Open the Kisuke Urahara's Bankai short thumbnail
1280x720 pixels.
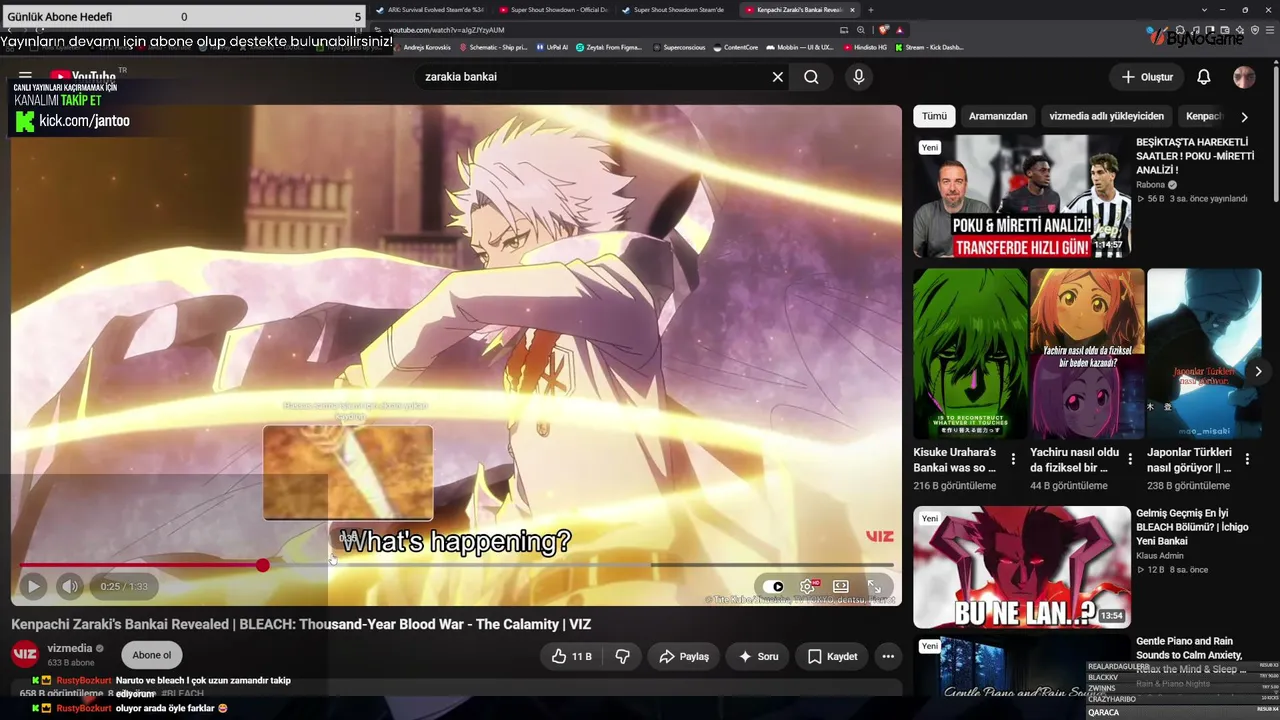(x=970, y=353)
